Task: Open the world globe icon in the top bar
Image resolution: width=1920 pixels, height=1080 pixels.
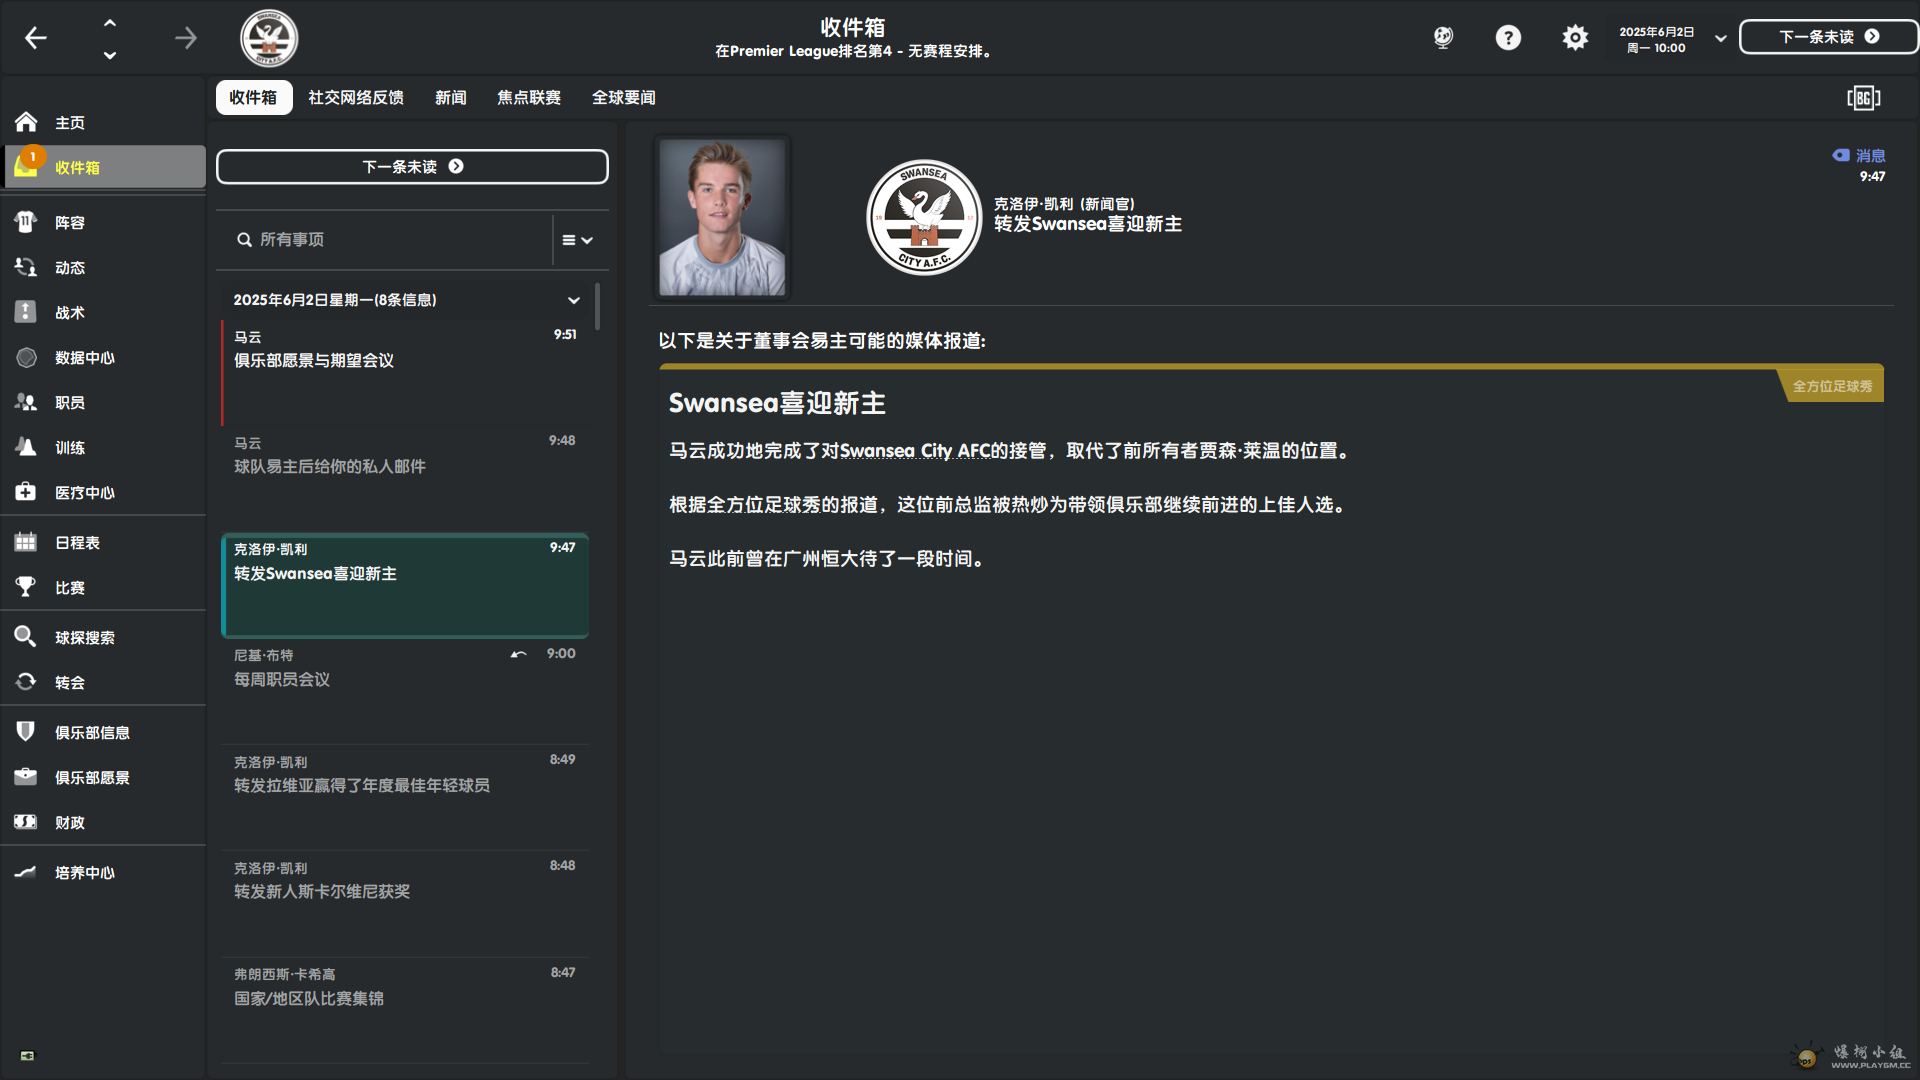Action: pos(1443,38)
